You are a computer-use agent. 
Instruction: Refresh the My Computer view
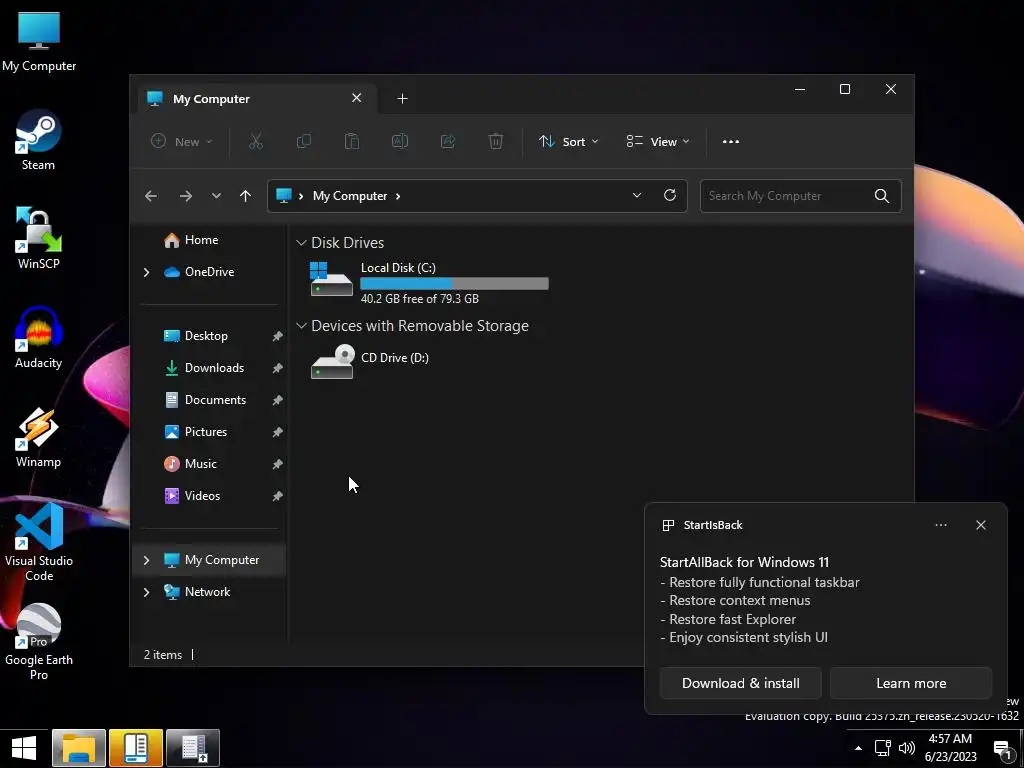tap(669, 195)
